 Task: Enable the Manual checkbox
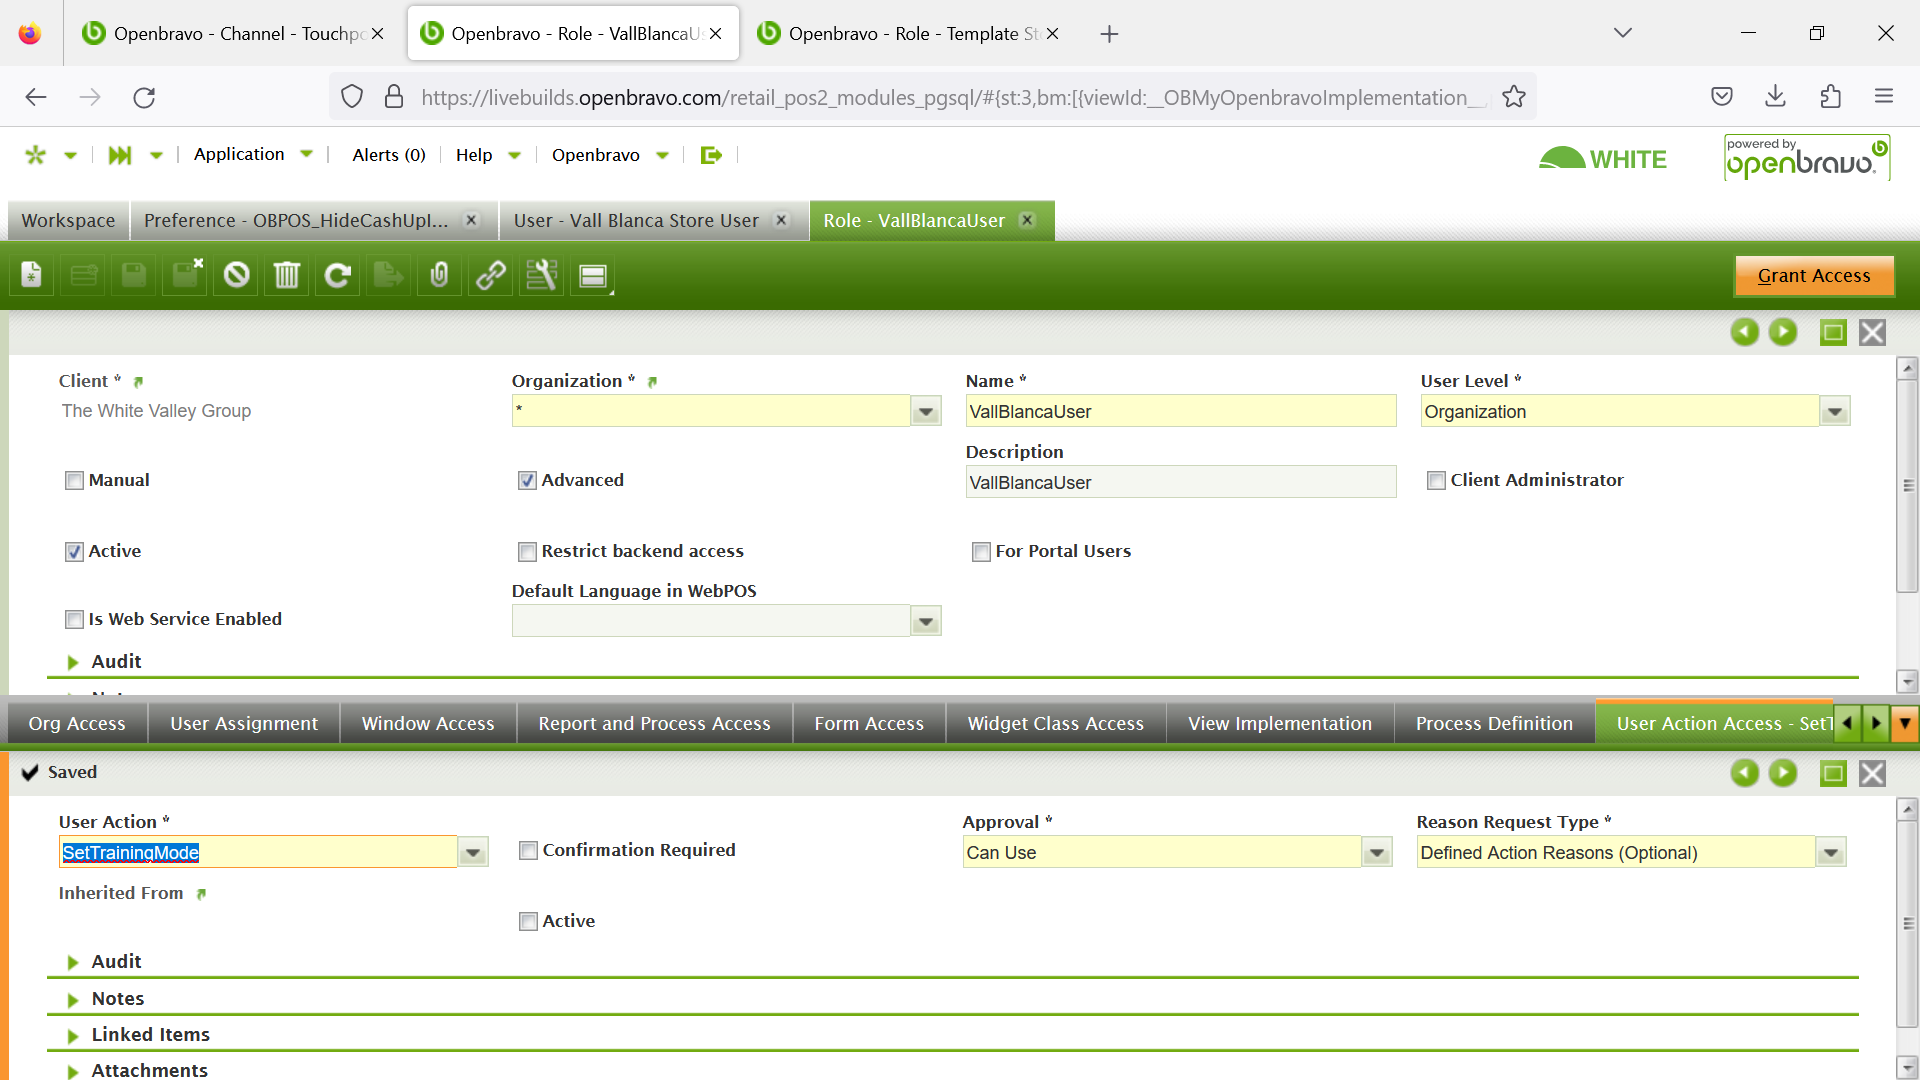click(x=75, y=481)
